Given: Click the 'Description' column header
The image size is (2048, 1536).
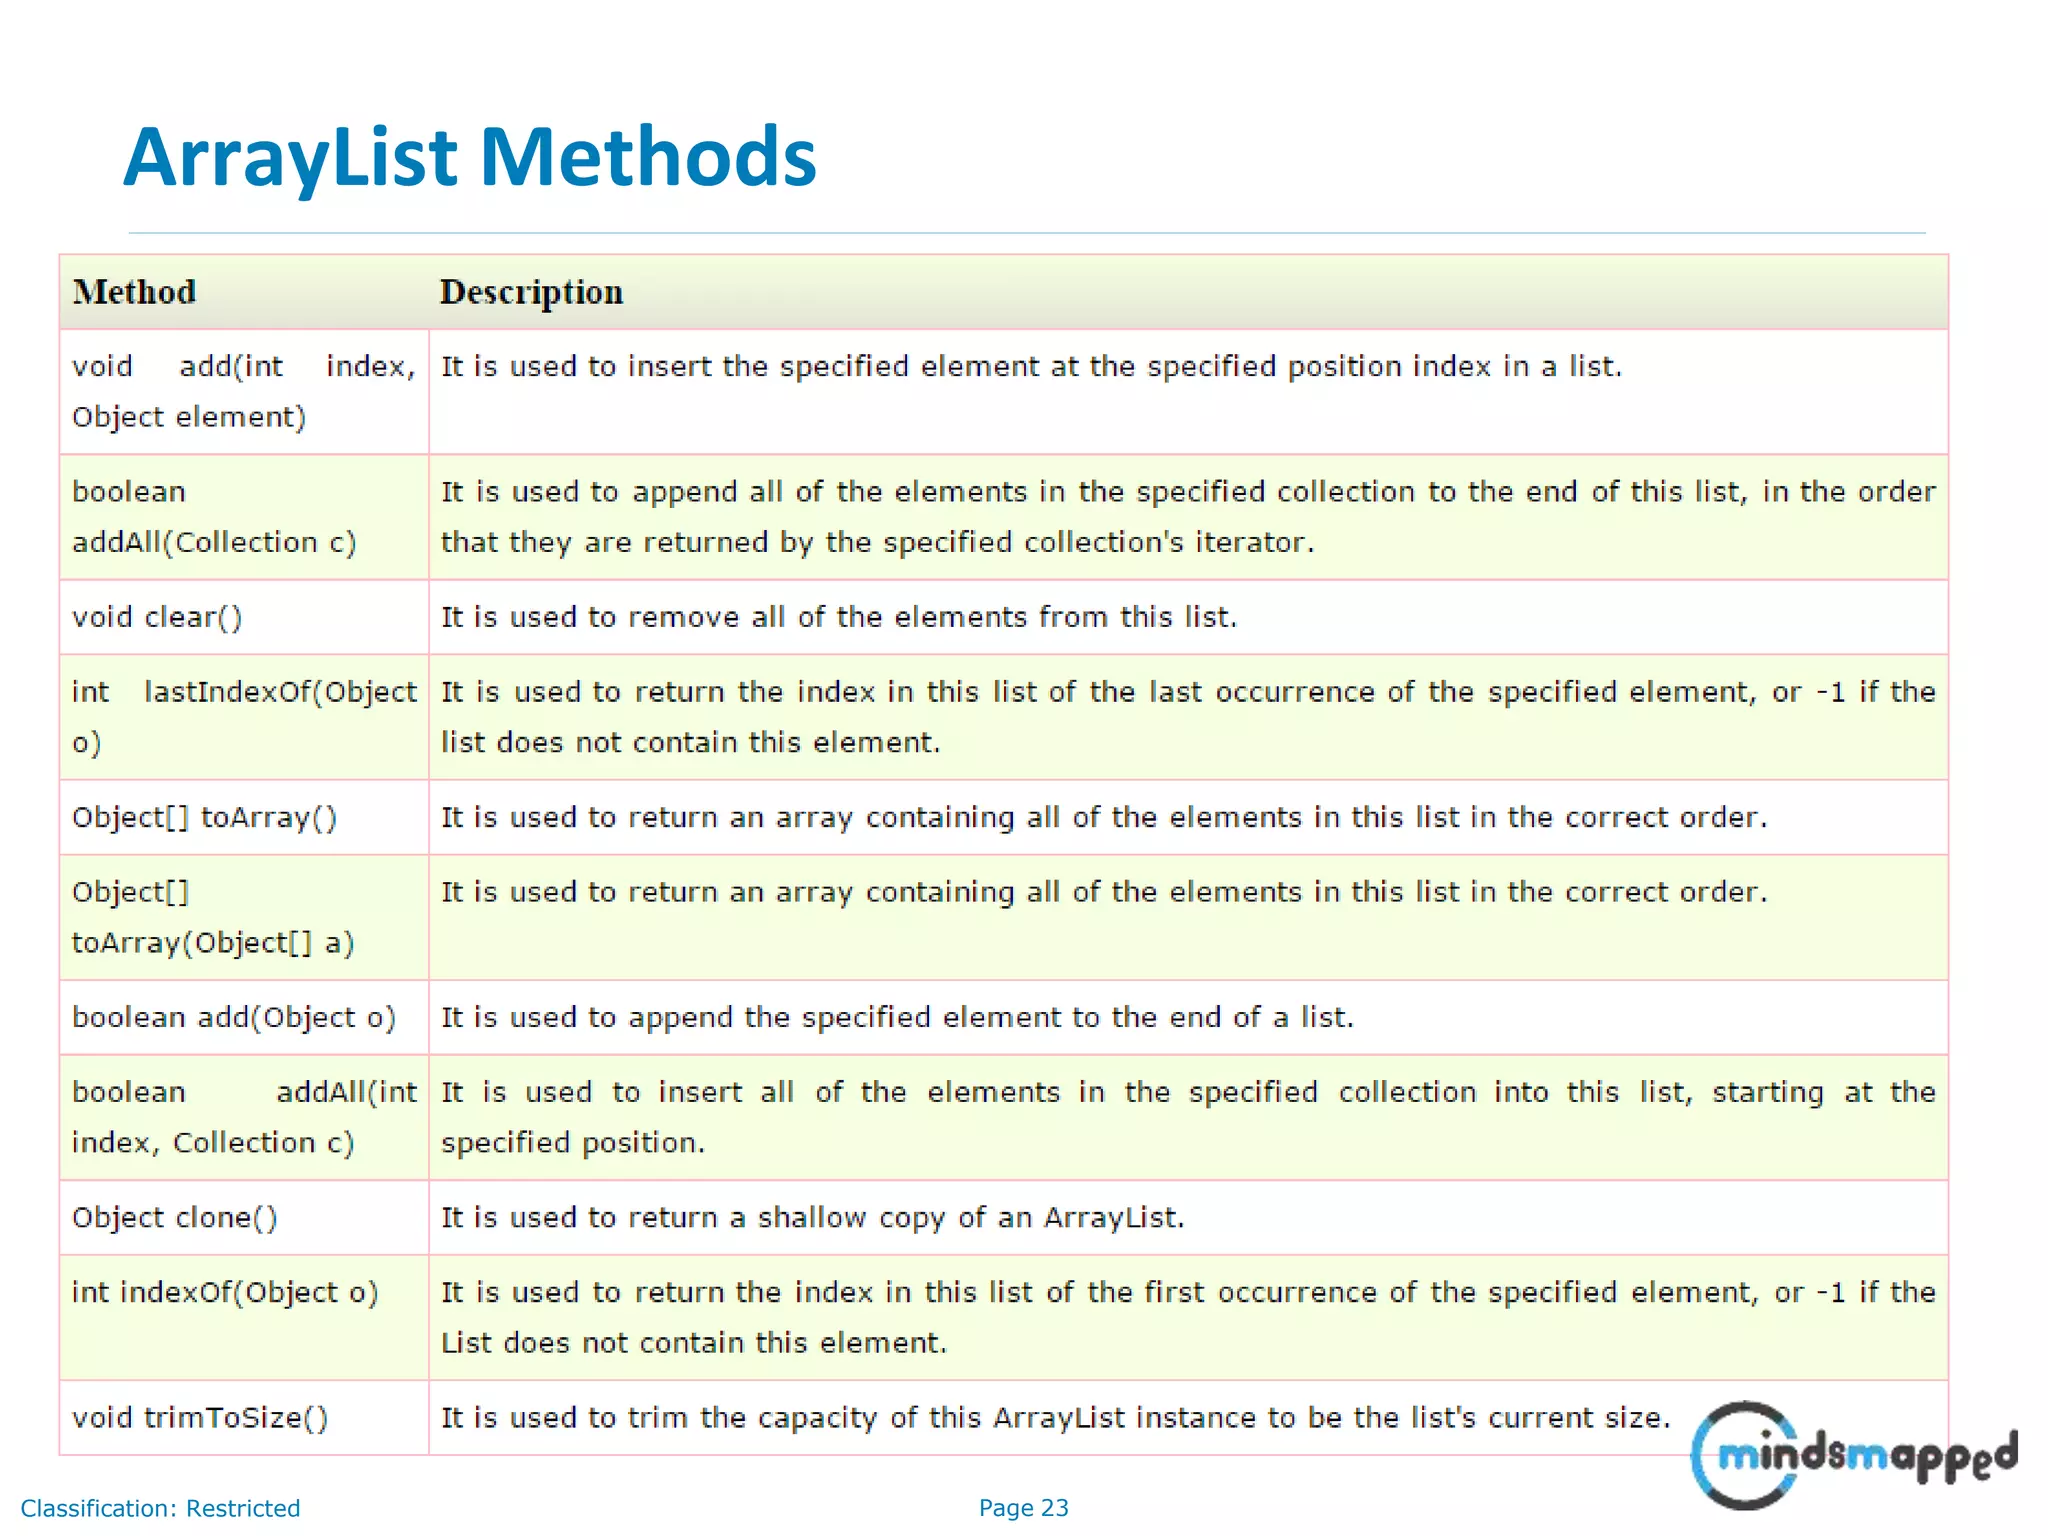Looking at the screenshot, I should (x=531, y=292).
